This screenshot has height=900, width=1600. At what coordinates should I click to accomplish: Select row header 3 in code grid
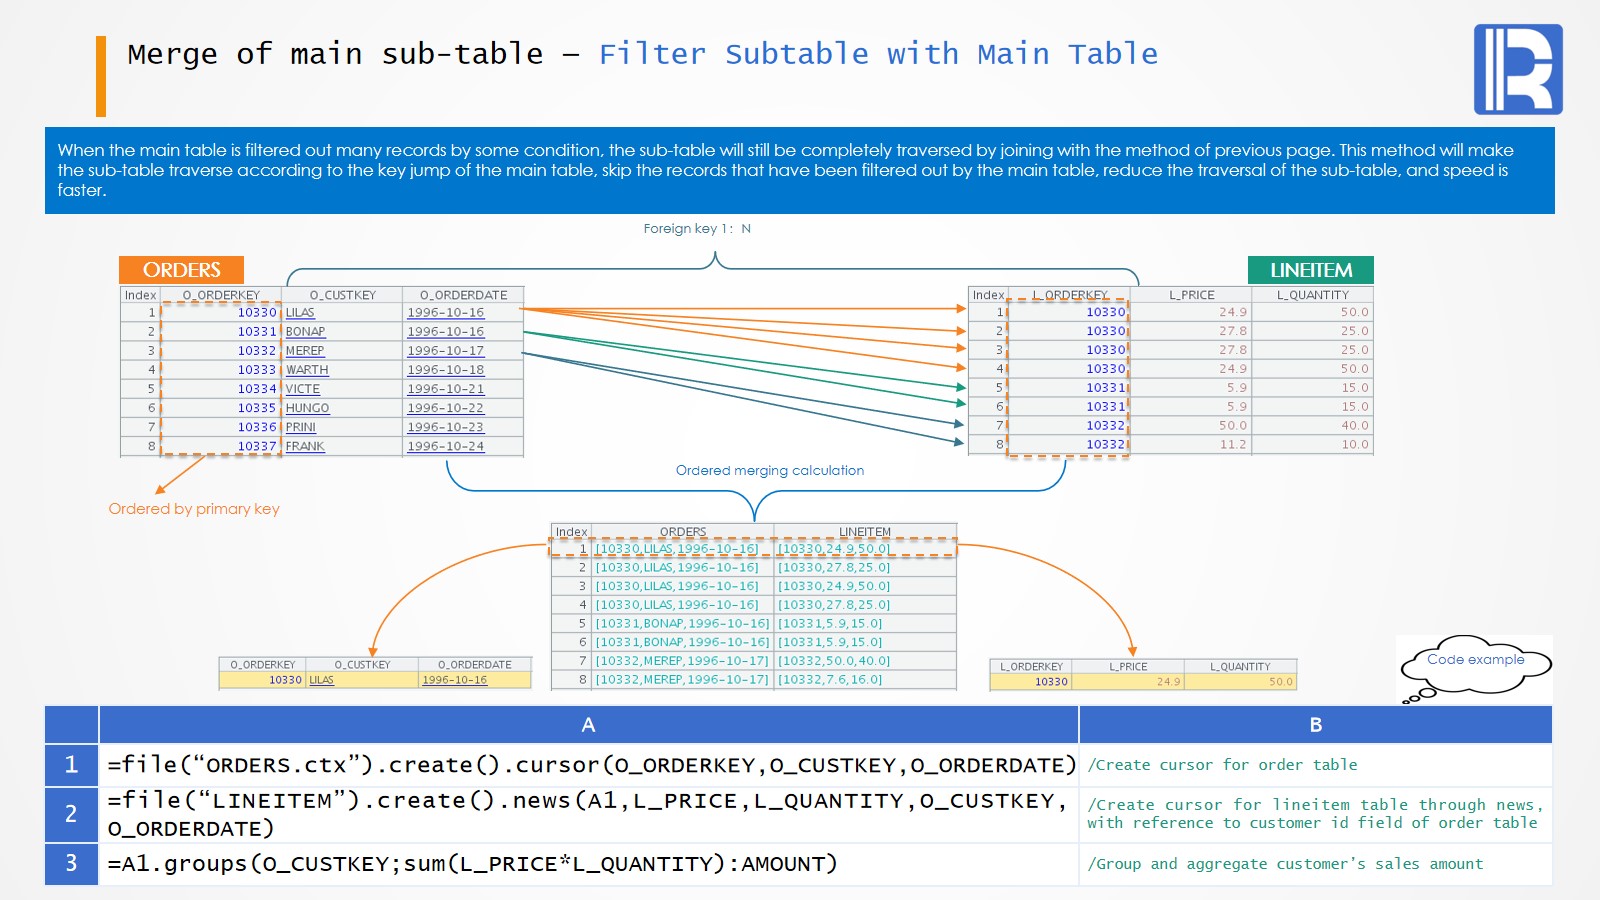[x=71, y=864]
